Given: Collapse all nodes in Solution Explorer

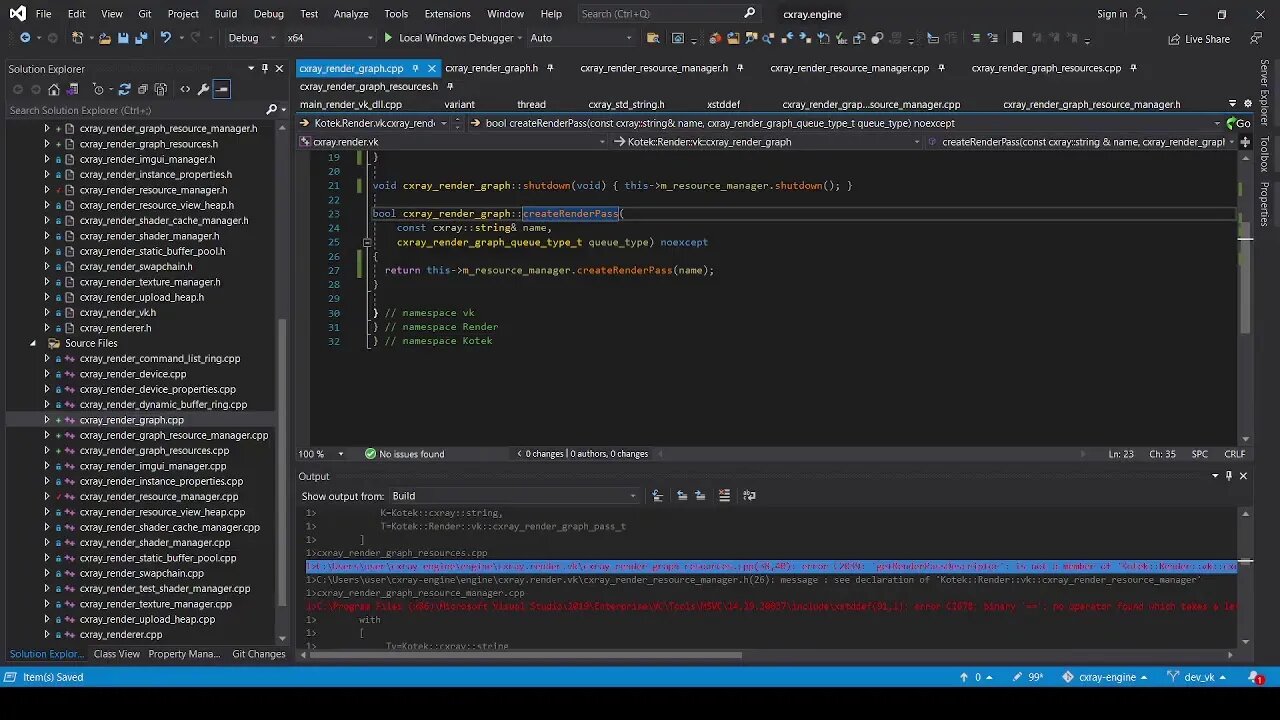Looking at the screenshot, I should click(145, 89).
